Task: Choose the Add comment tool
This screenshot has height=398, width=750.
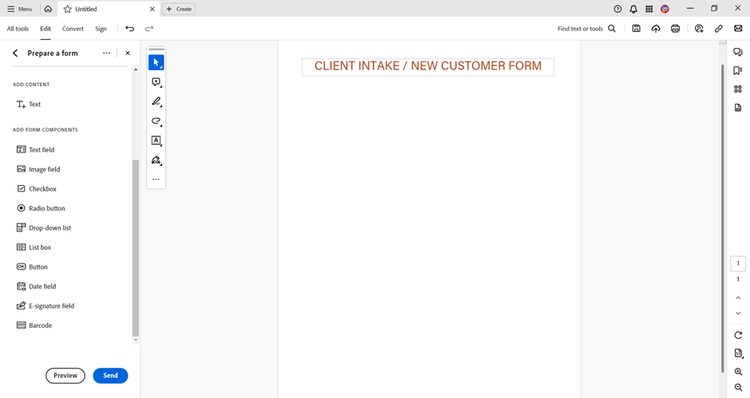Action: 156,82
